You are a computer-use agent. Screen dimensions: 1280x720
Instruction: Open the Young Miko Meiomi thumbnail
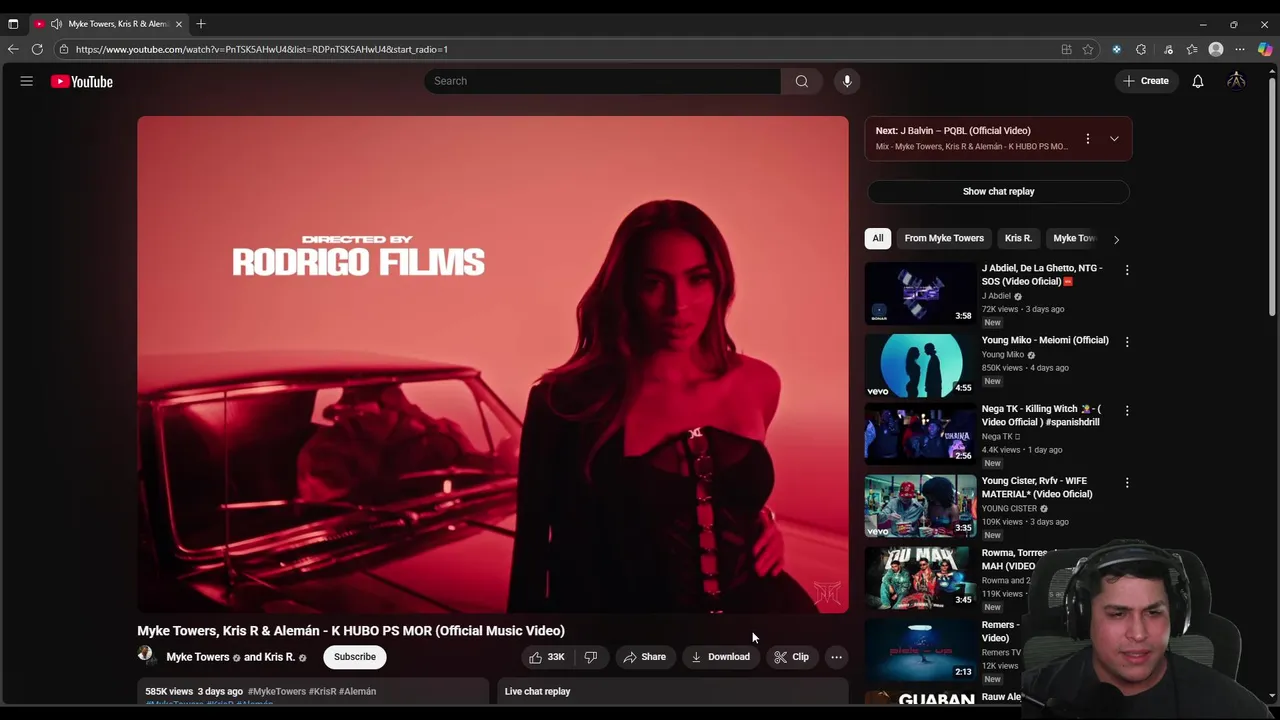coord(920,365)
